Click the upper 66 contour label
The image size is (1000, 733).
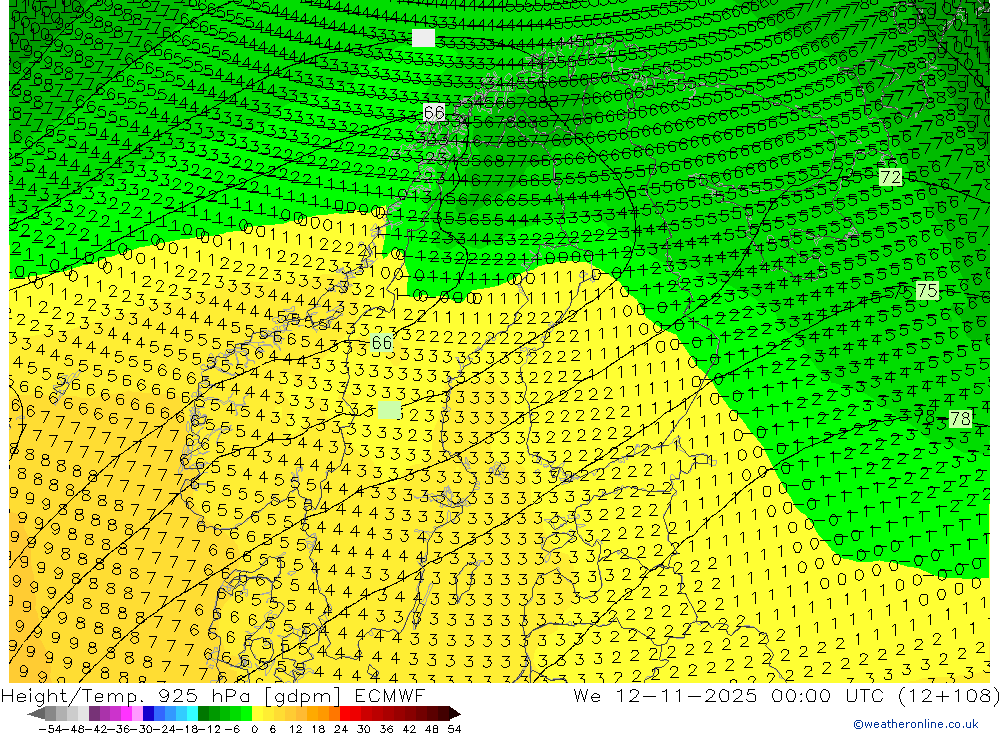tap(434, 113)
